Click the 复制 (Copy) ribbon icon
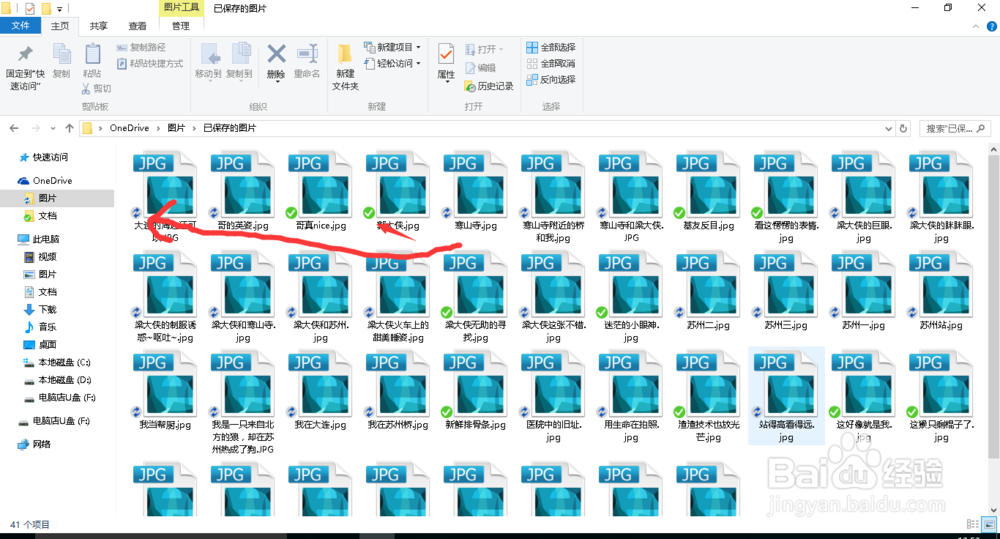 tap(61, 54)
